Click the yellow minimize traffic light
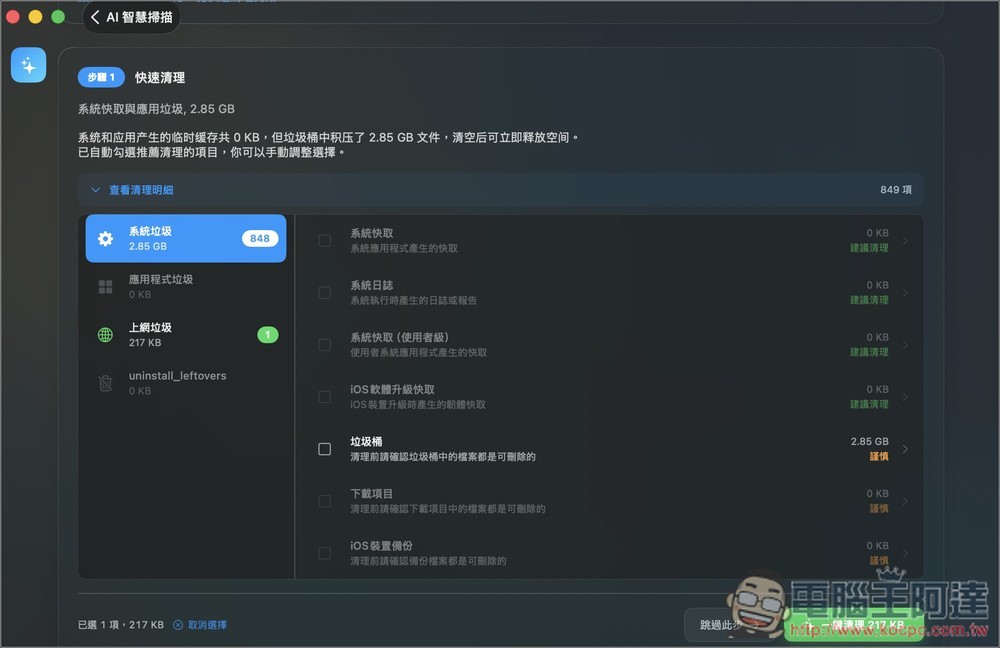 click(x=37, y=17)
